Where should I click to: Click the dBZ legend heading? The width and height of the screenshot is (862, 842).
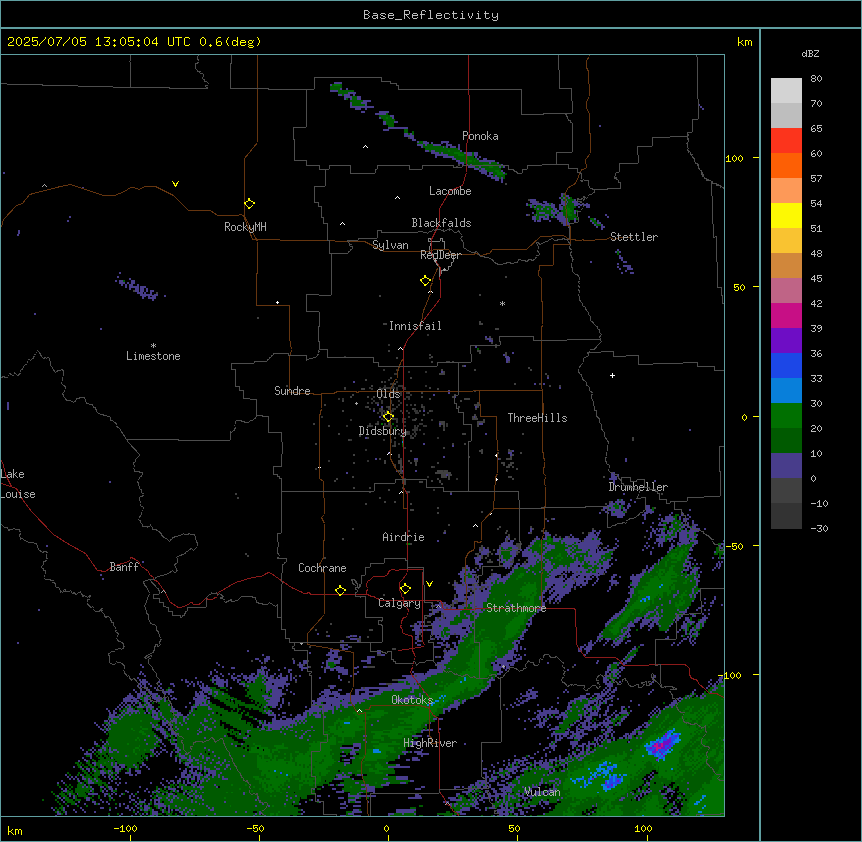810,54
